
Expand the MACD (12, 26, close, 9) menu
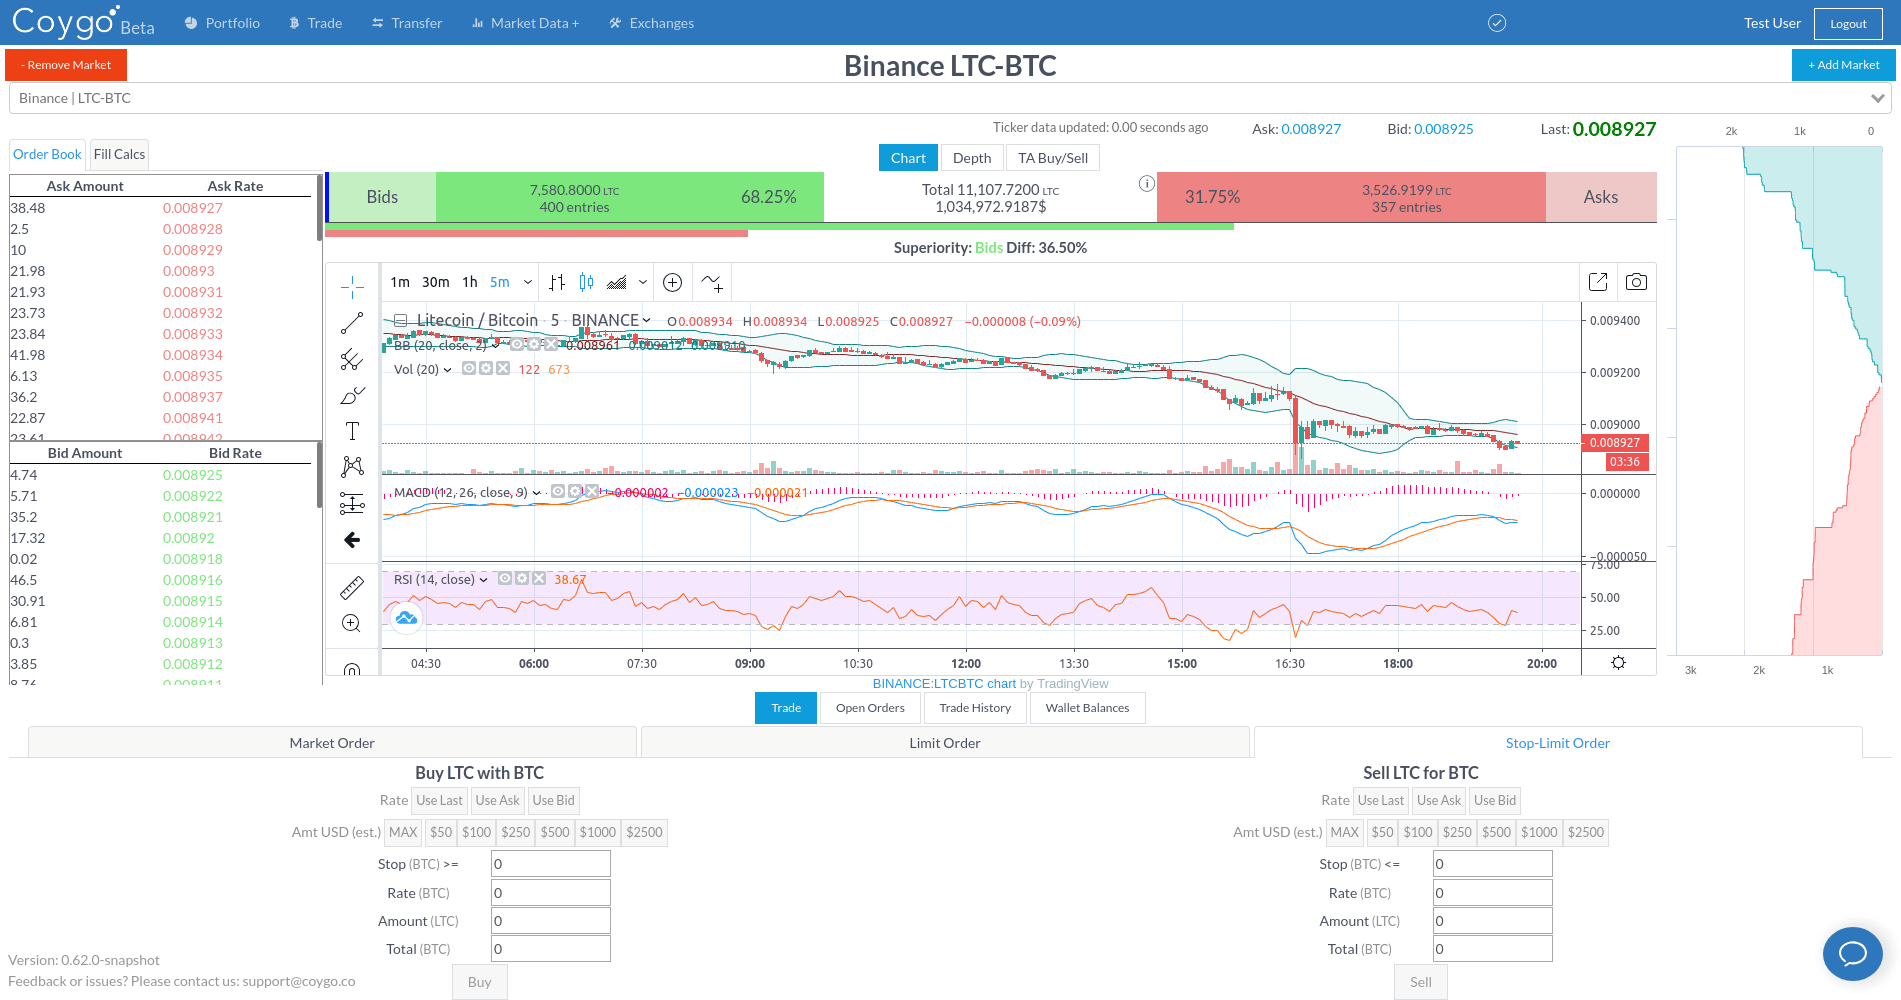[x=537, y=493]
